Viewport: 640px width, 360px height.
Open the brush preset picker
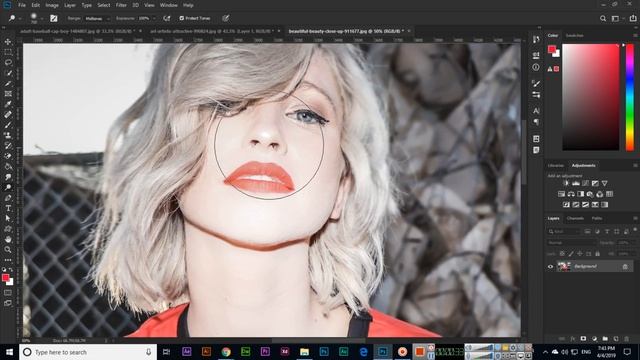(36, 18)
